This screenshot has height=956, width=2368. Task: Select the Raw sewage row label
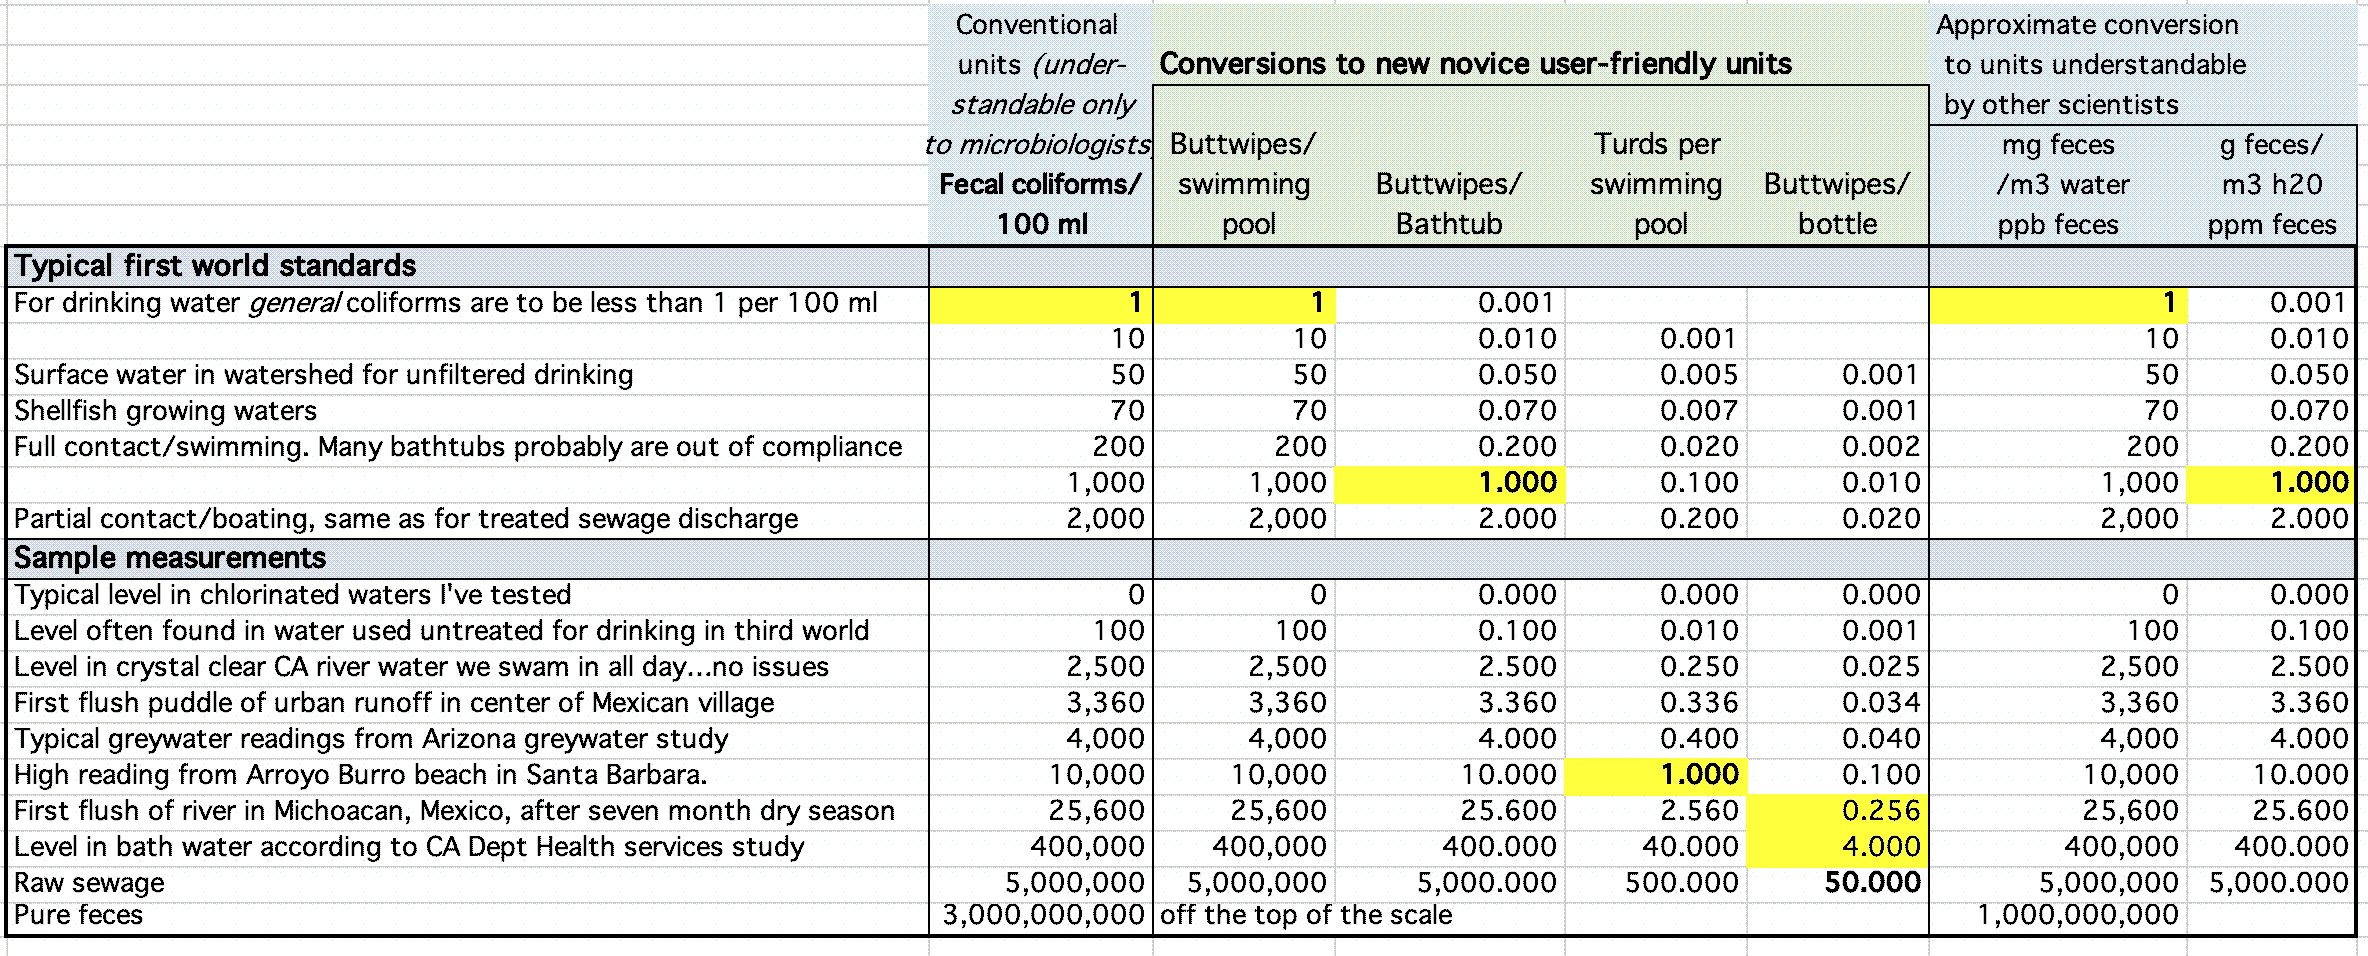click(87, 882)
